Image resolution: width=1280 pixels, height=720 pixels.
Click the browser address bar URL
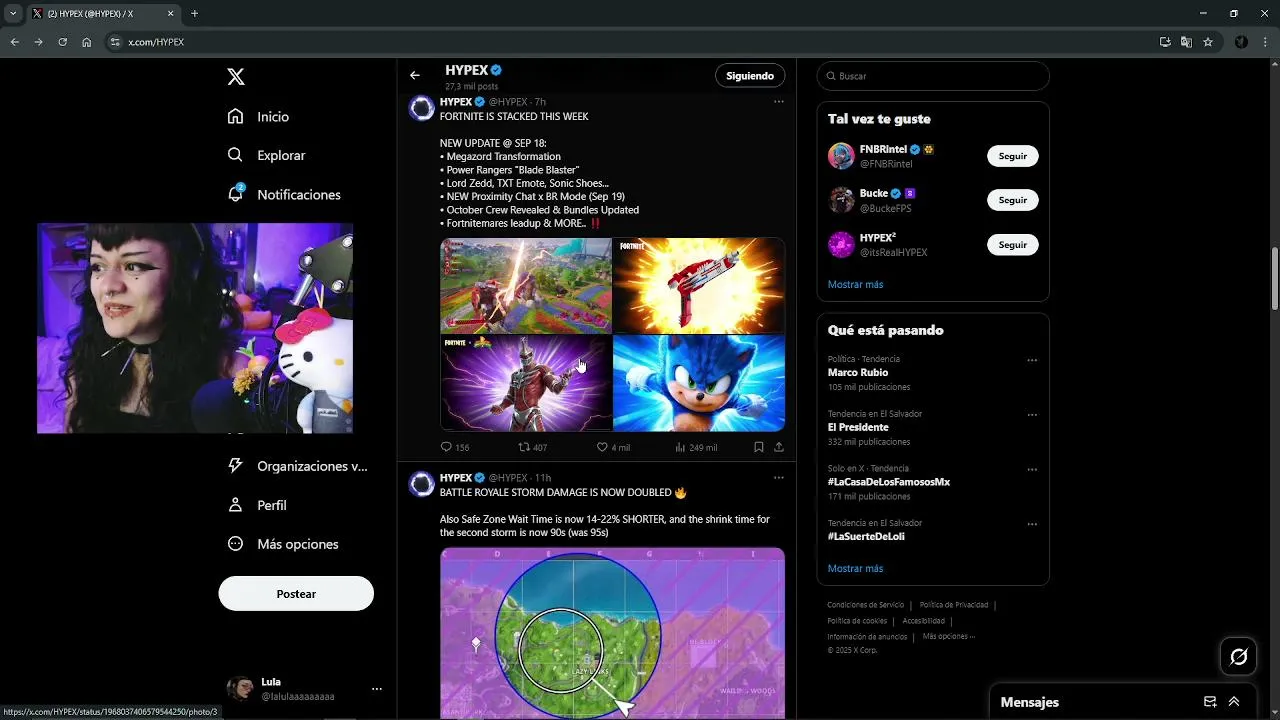click(x=156, y=42)
